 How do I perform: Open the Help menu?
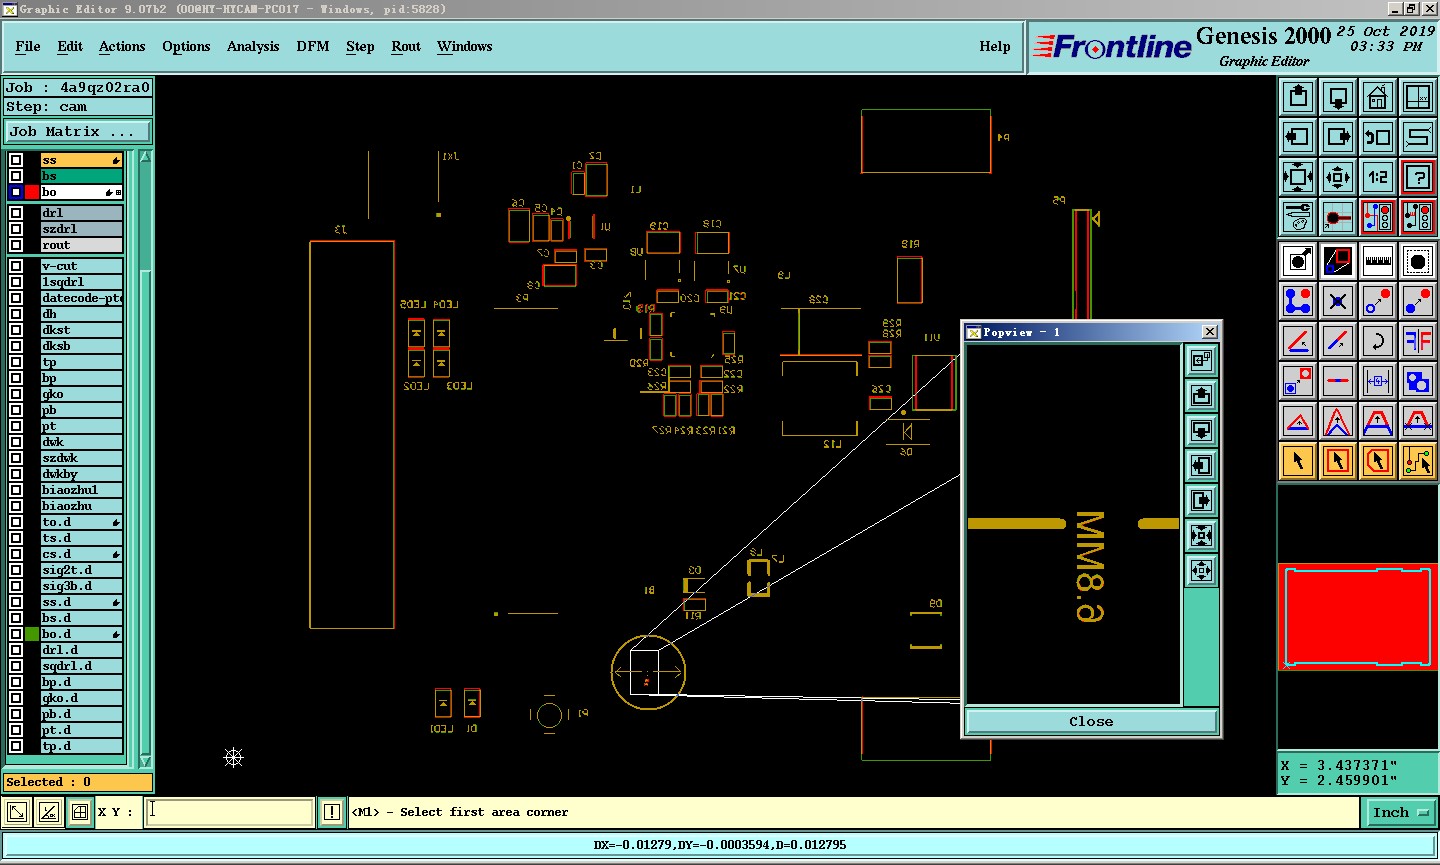[995, 46]
